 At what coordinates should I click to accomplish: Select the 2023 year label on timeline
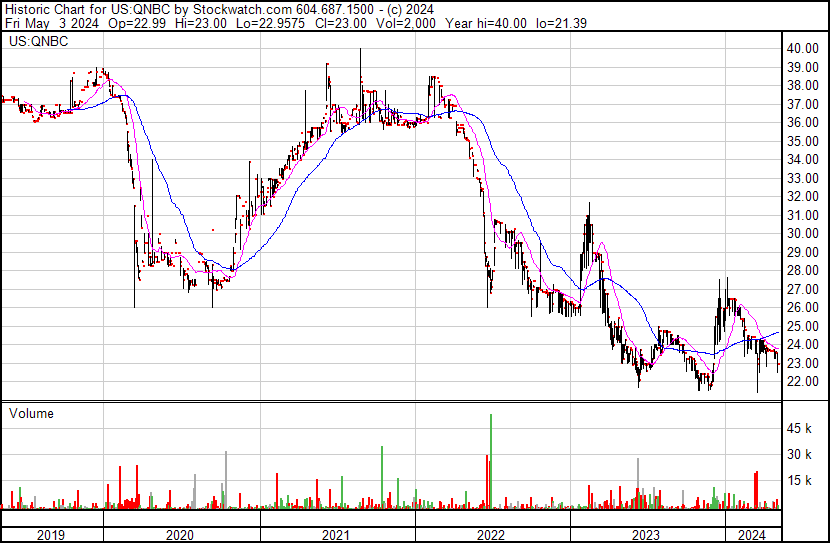click(x=646, y=535)
